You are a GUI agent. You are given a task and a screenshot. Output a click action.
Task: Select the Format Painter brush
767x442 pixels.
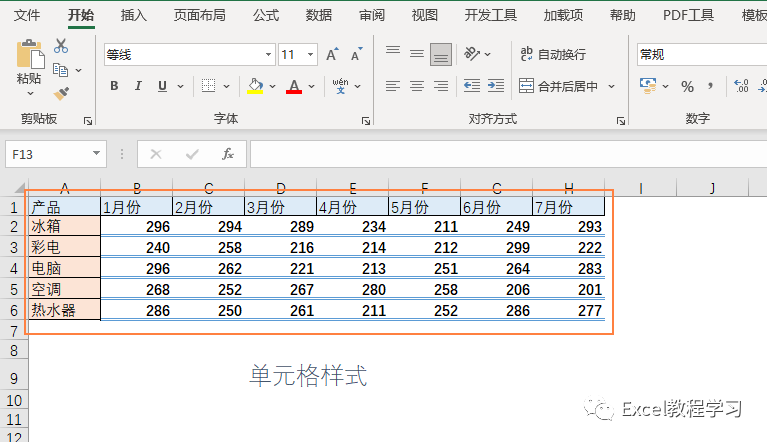61,93
